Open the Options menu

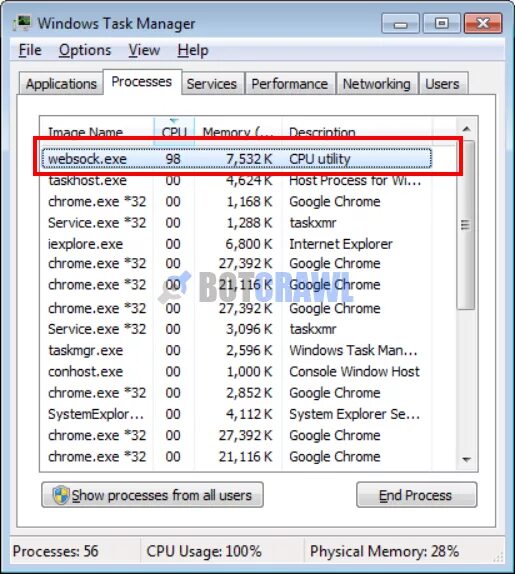click(x=85, y=50)
